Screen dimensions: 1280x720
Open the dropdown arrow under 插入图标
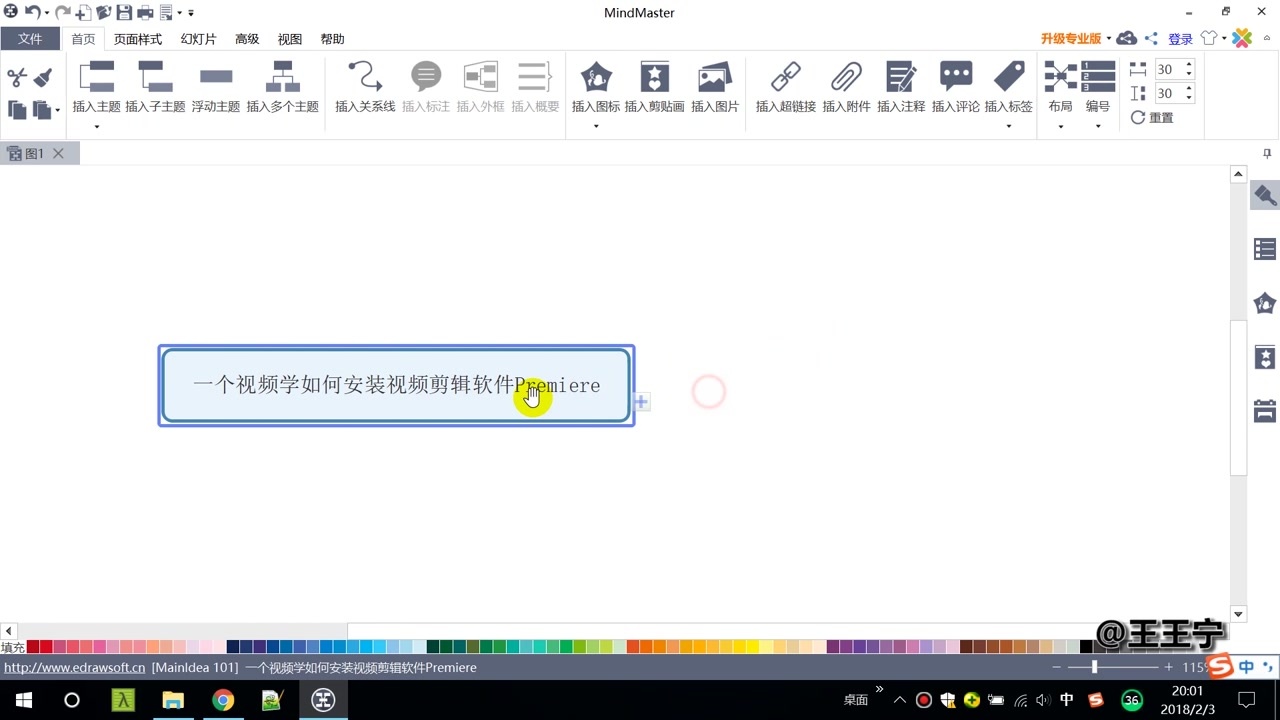pyautogui.click(x=596, y=127)
